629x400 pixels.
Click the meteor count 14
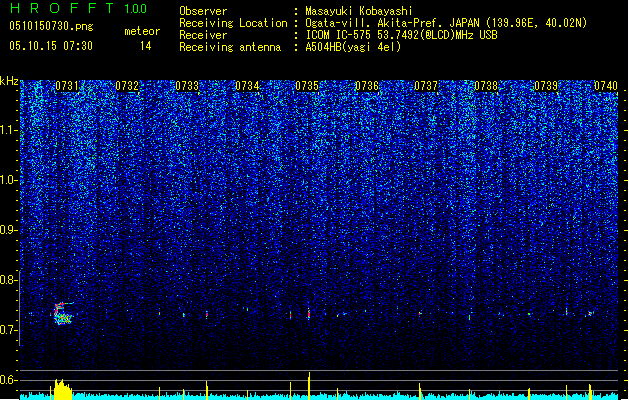click(x=146, y=46)
